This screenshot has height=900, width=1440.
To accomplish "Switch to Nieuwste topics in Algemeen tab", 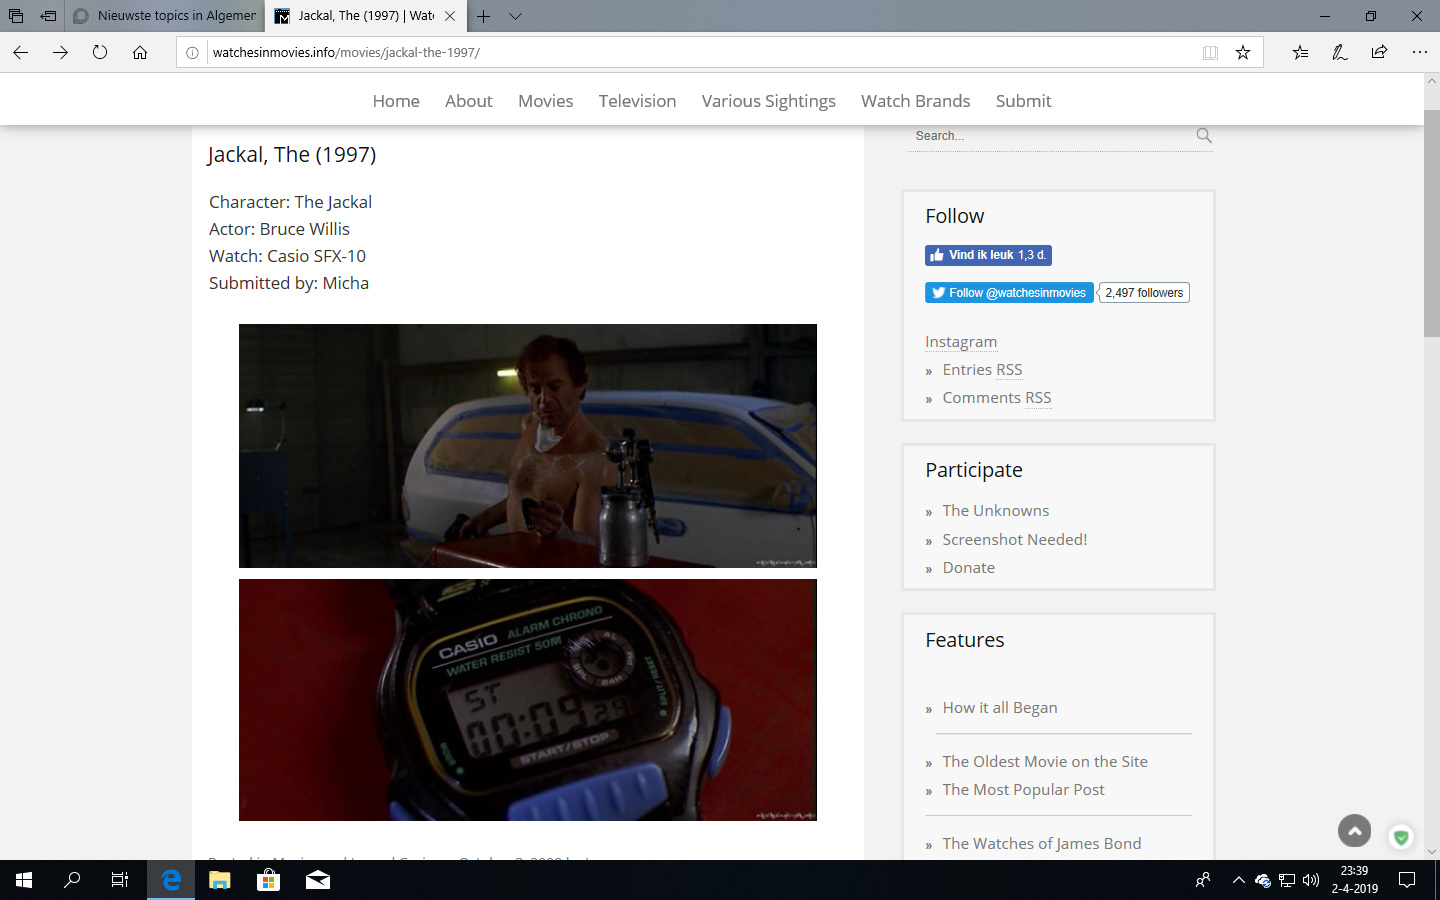I will pos(165,16).
